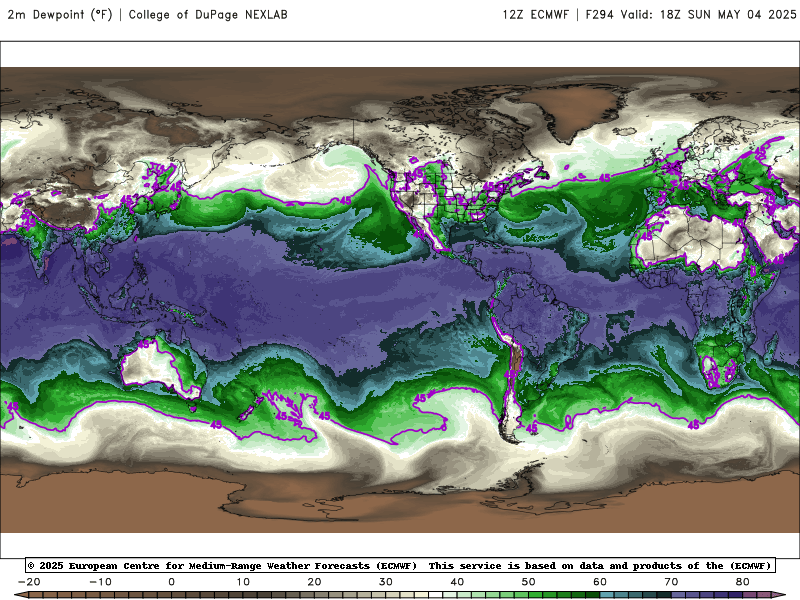Click the 0 legend value
The image size is (800, 600).
point(171,582)
